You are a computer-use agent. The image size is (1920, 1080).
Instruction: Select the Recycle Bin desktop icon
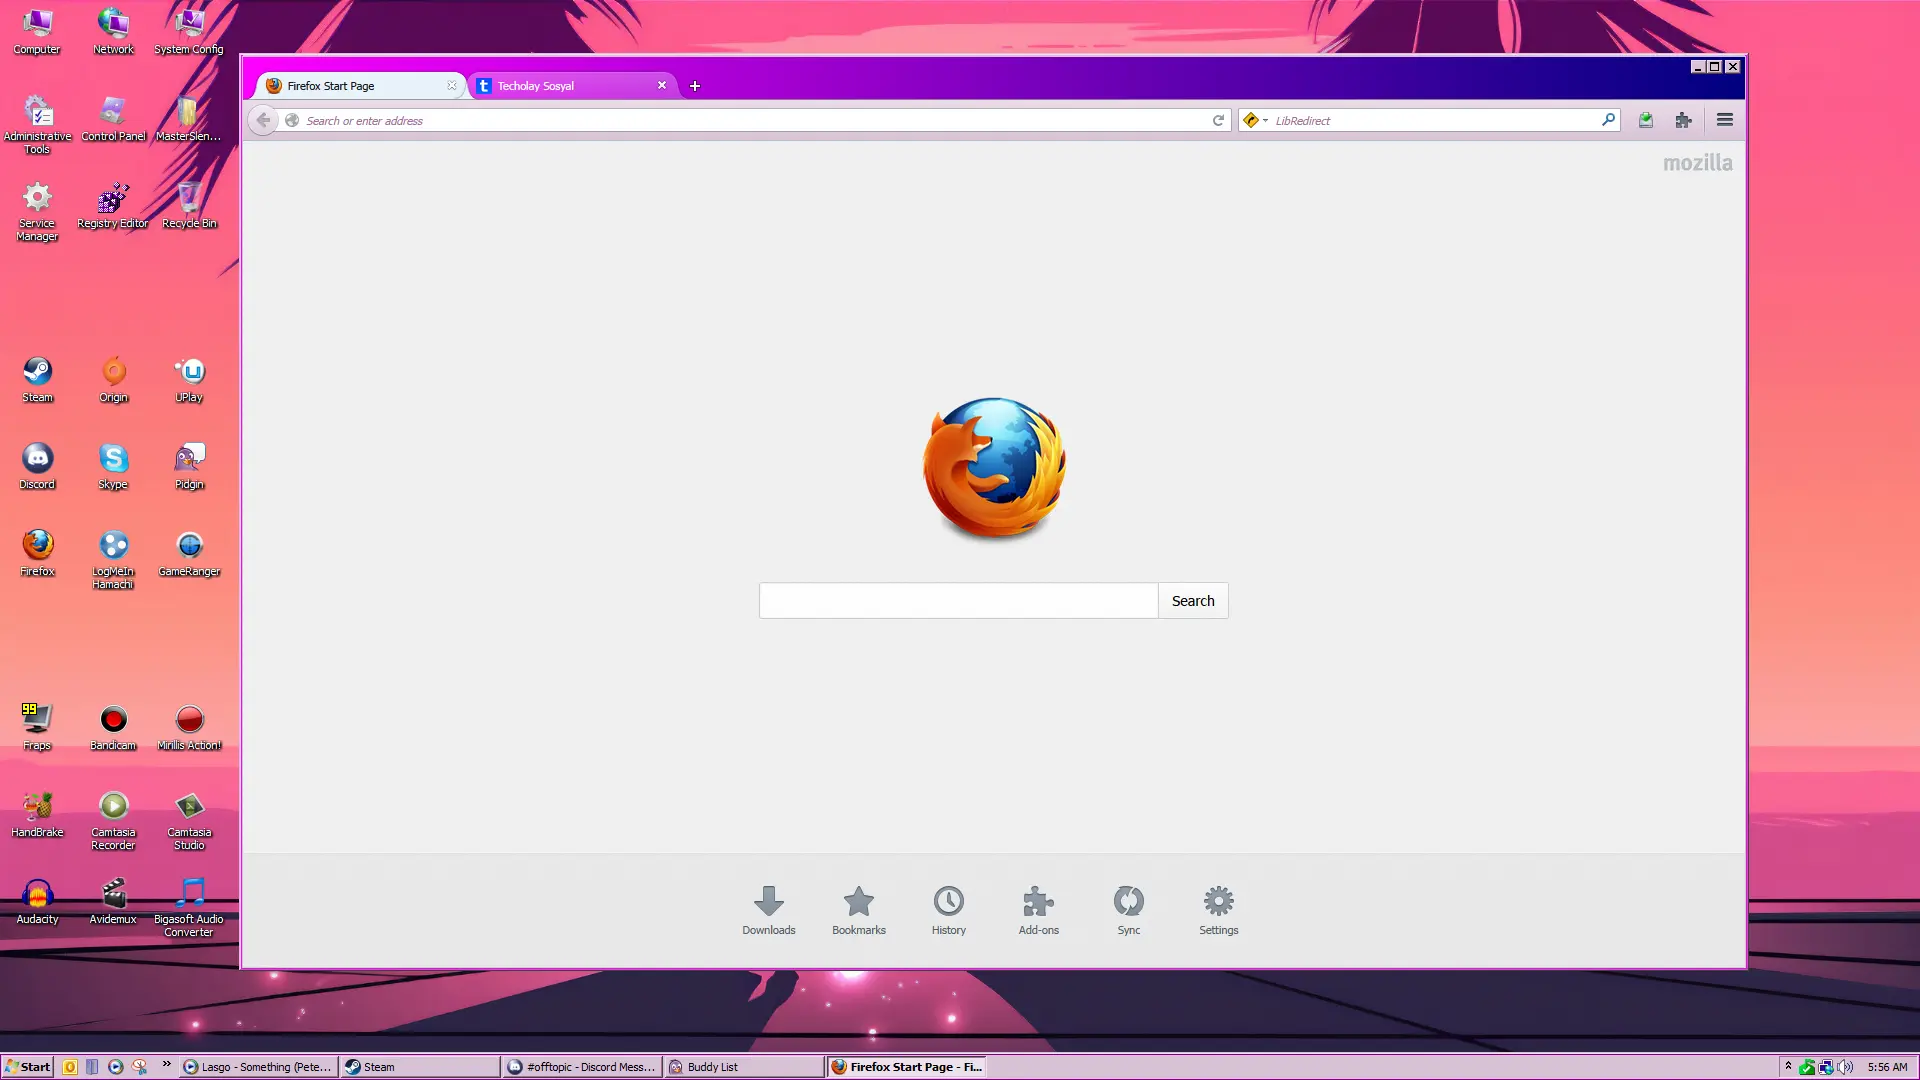(x=189, y=206)
